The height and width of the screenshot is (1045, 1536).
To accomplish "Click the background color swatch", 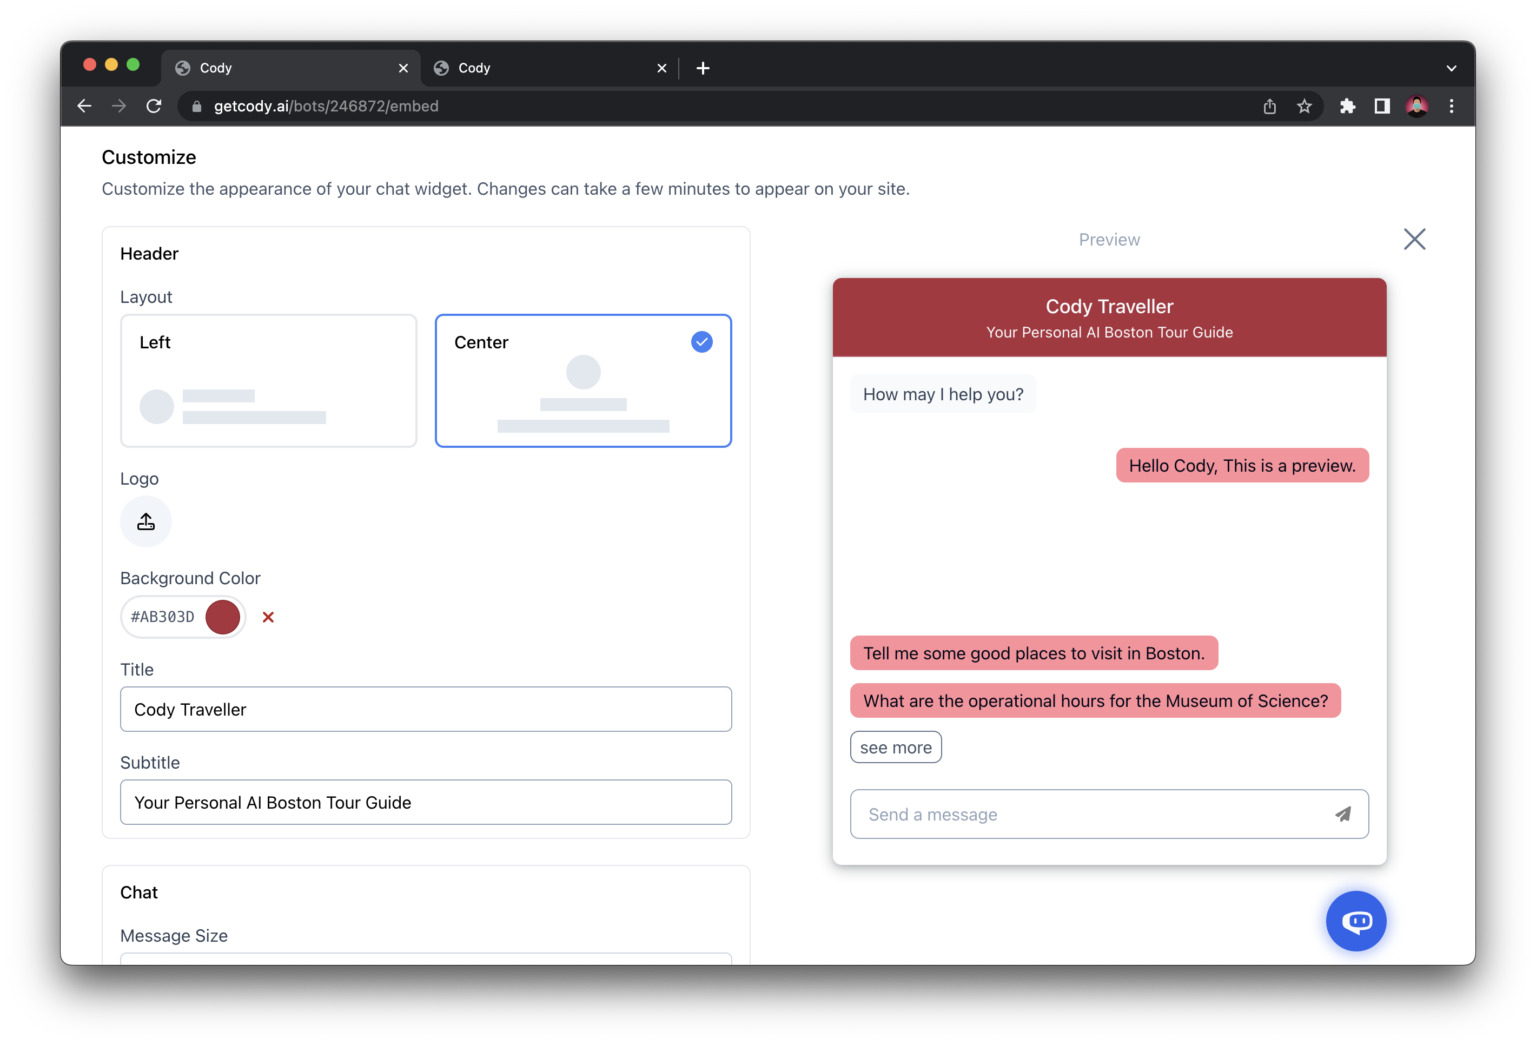I will 221,617.
